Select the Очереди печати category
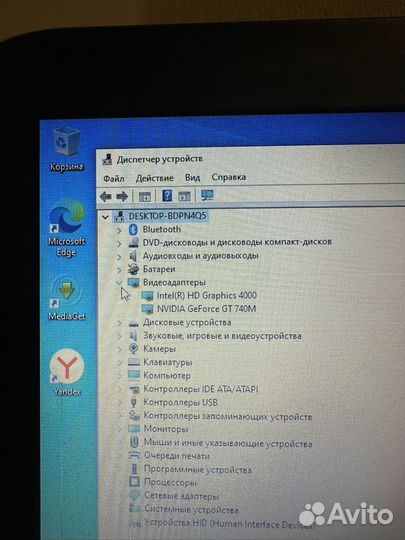 (x=177, y=456)
